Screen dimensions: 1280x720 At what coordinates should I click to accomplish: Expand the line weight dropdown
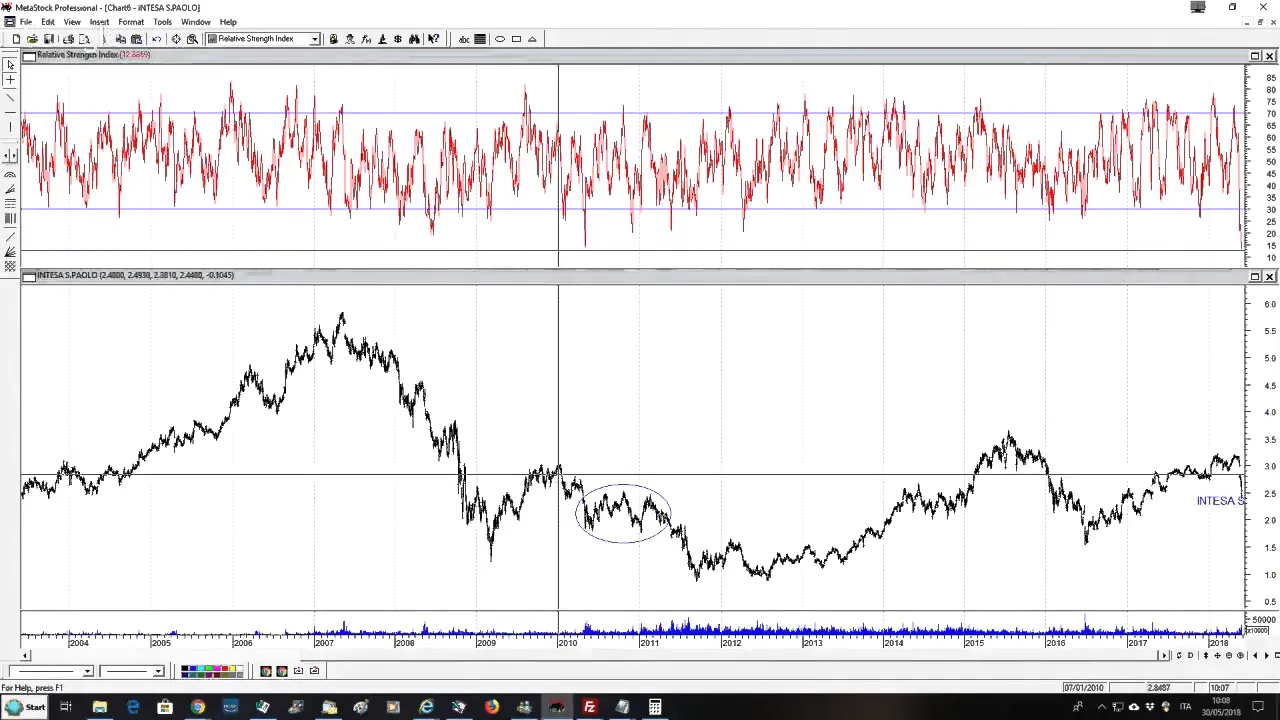[158, 671]
